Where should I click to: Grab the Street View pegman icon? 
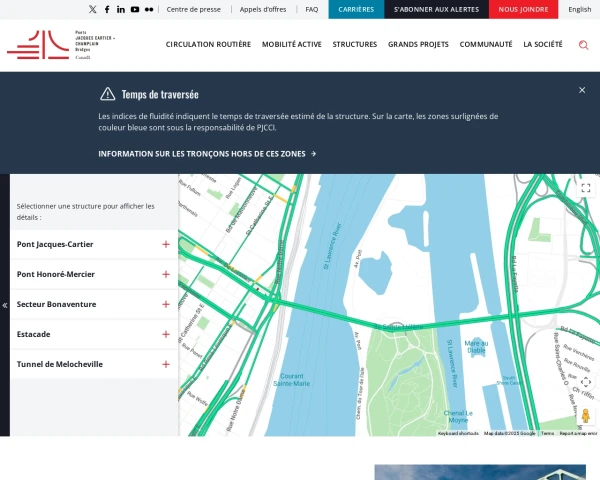[586, 414]
